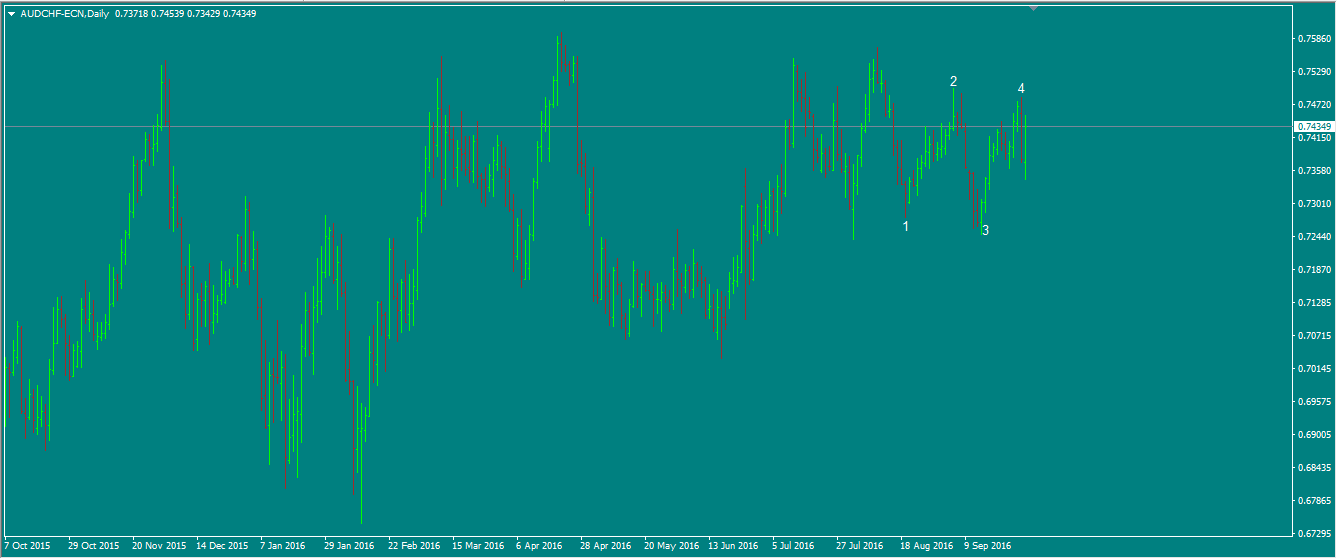
Task: Click the 20 Nov 2015 date label
Action: tap(159, 547)
